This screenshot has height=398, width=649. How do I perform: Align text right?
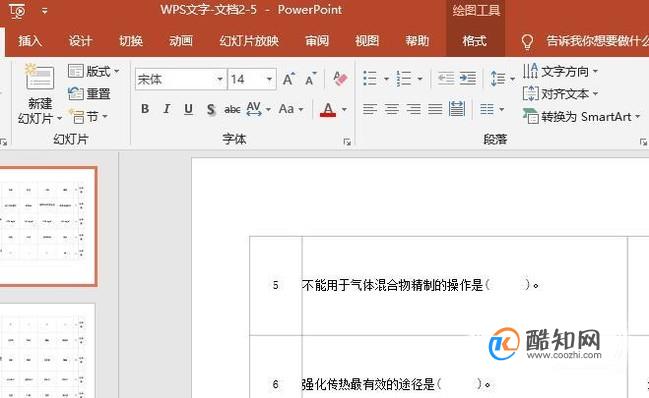[413, 109]
